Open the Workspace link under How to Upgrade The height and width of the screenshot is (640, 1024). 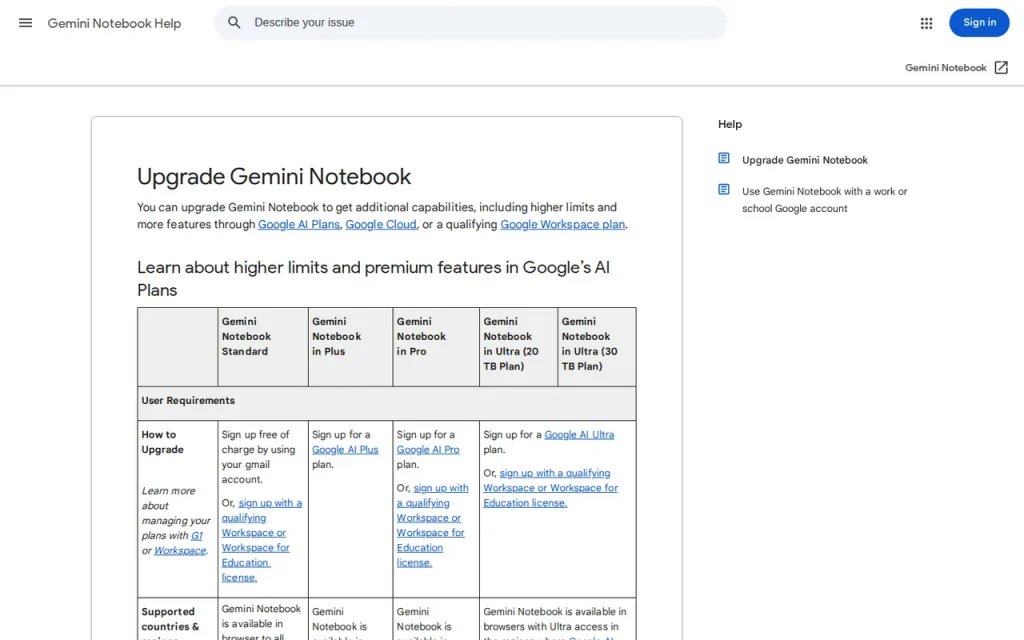click(x=180, y=551)
